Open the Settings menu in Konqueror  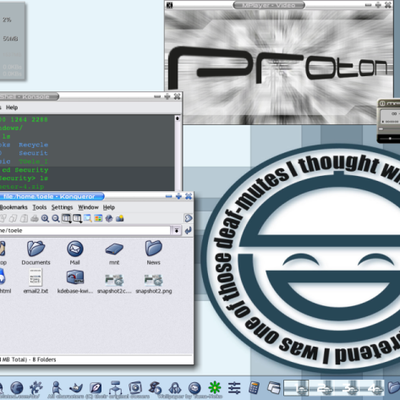point(62,207)
